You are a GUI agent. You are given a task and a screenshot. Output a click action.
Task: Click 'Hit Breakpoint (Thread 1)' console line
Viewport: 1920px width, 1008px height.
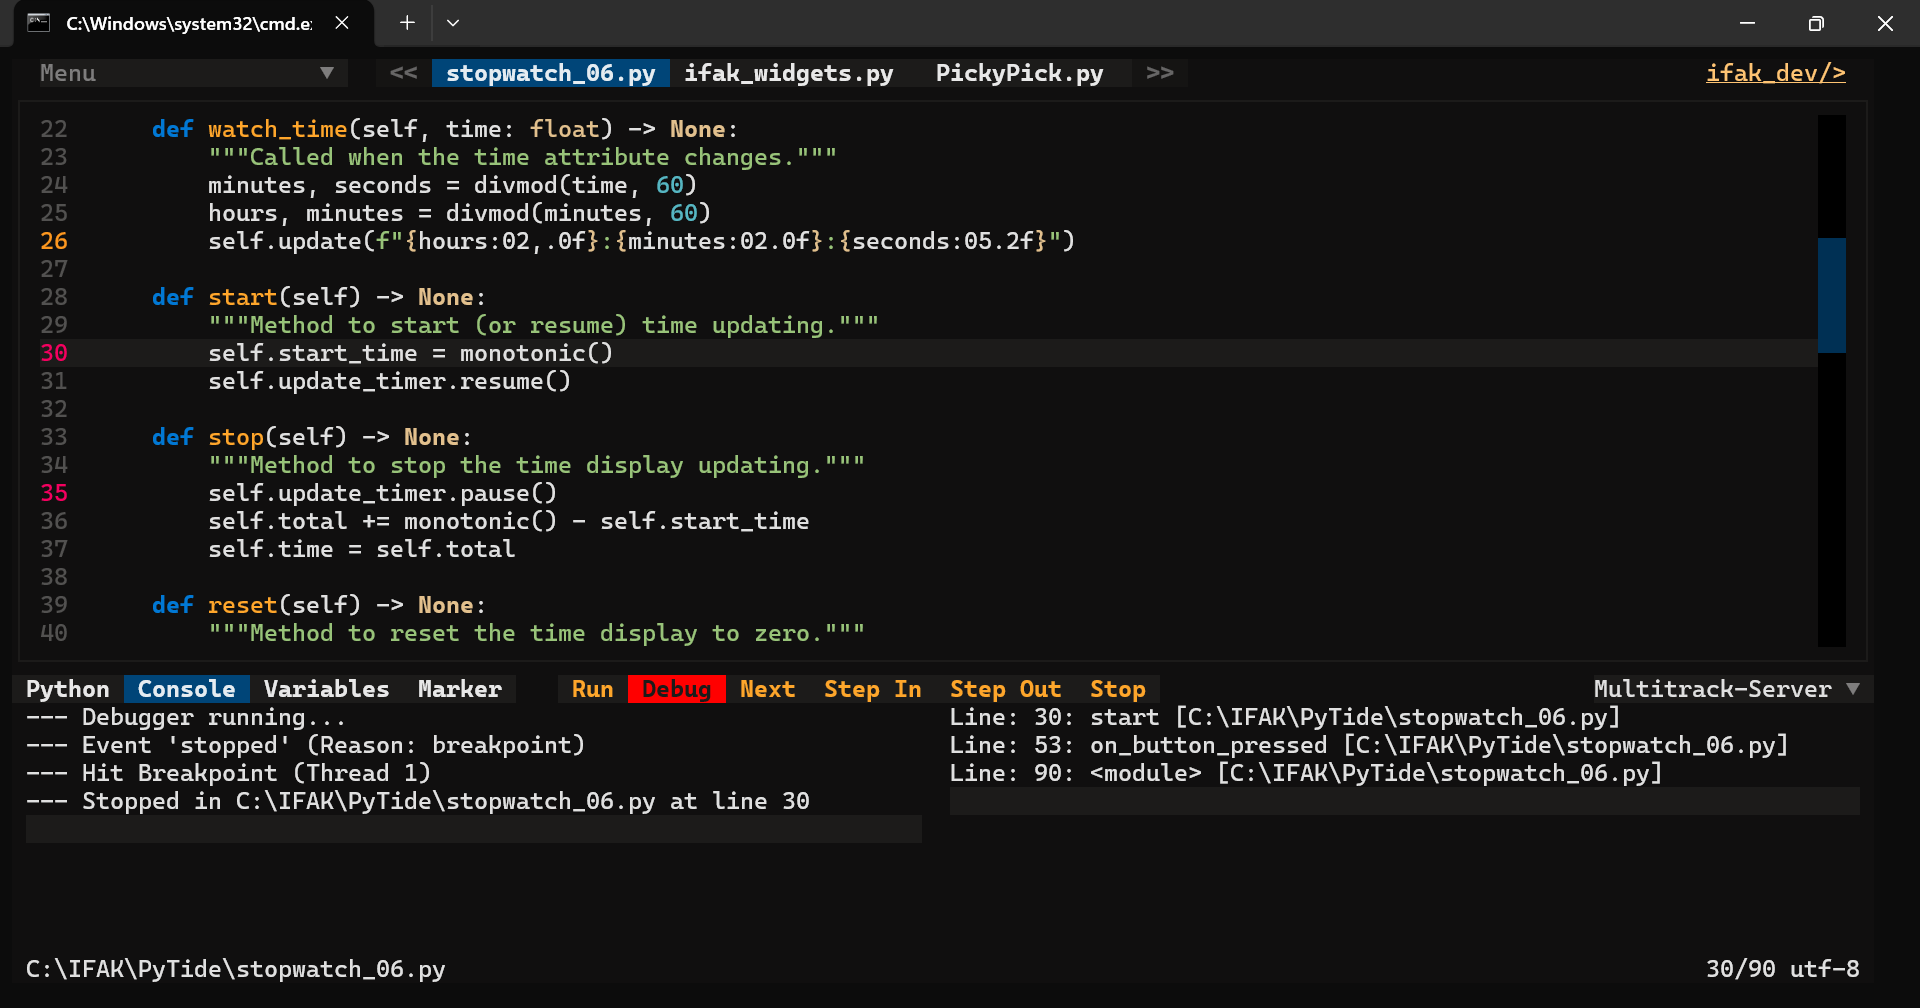coord(228,773)
